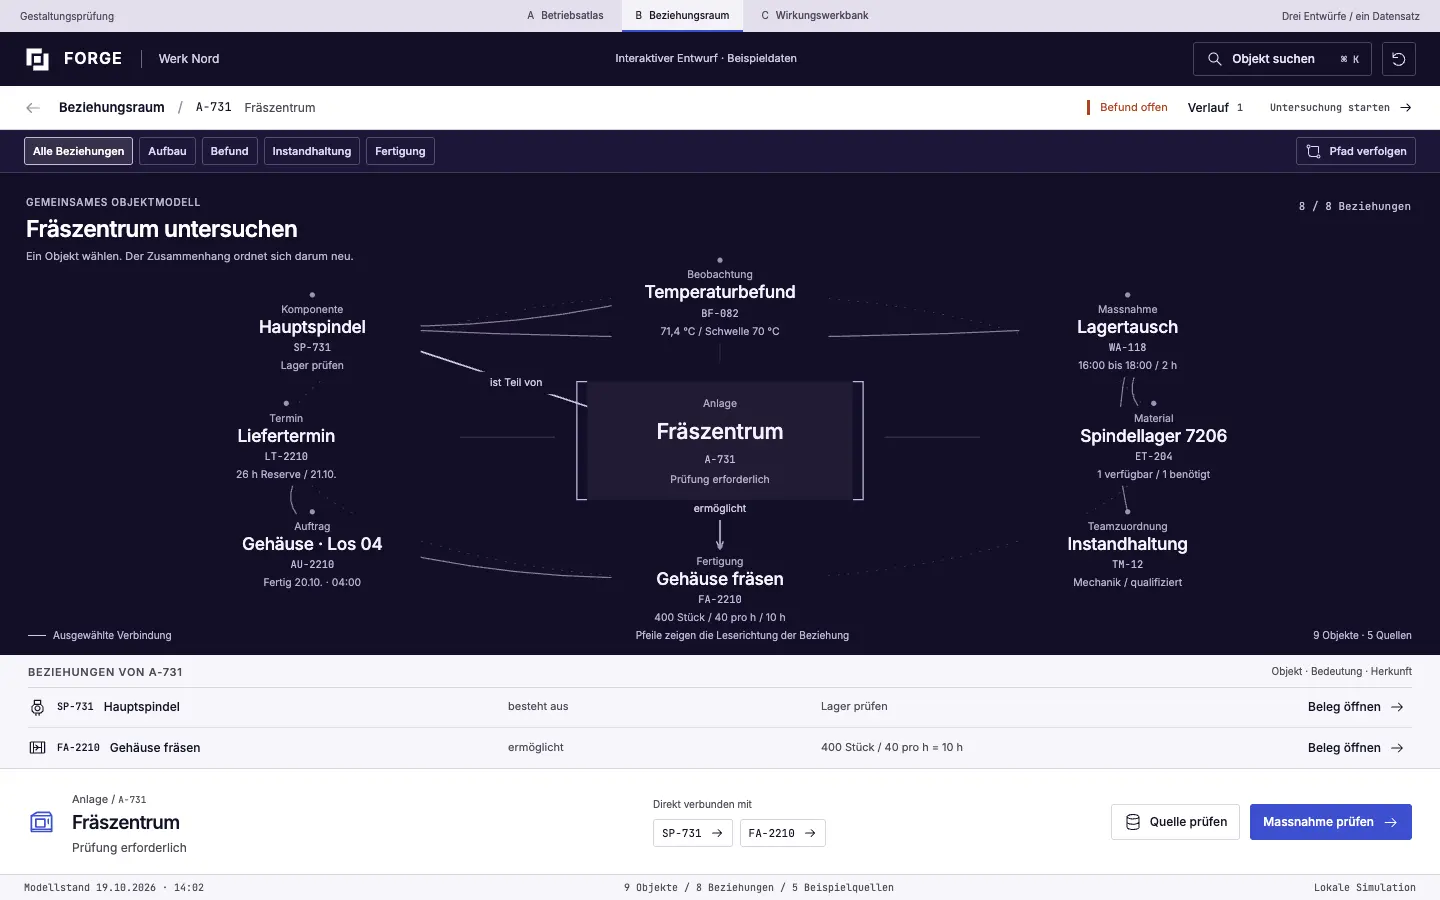Click the arrow in the Gehäuse fräsen Beleg öffnen

(x=1397, y=748)
